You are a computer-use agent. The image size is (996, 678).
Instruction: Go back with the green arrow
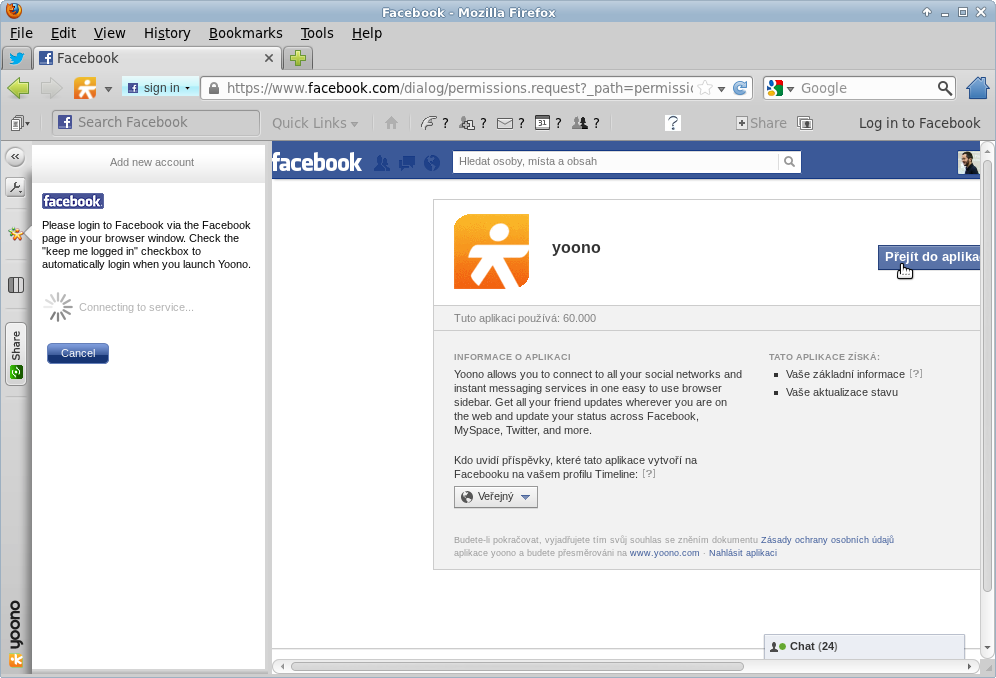click(18, 88)
